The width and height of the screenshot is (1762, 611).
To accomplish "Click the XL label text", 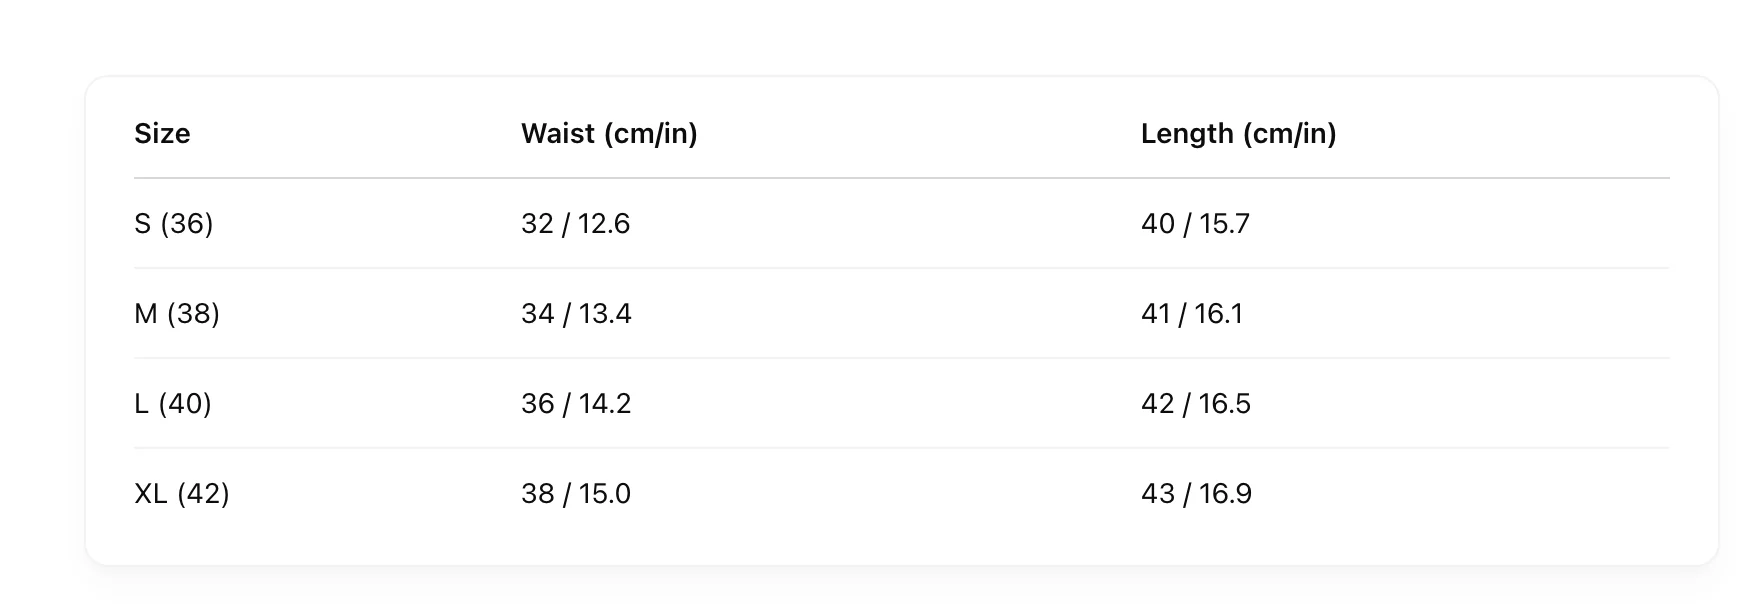I will pos(151,493).
